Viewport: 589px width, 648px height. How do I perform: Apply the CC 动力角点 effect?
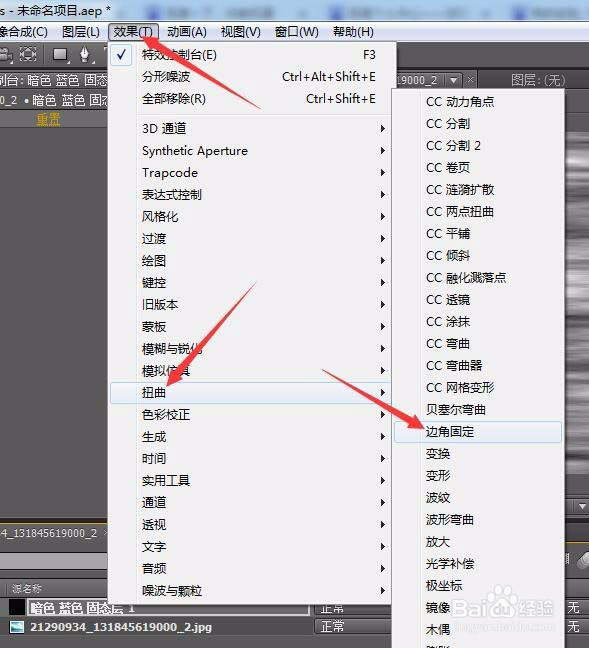478,101
